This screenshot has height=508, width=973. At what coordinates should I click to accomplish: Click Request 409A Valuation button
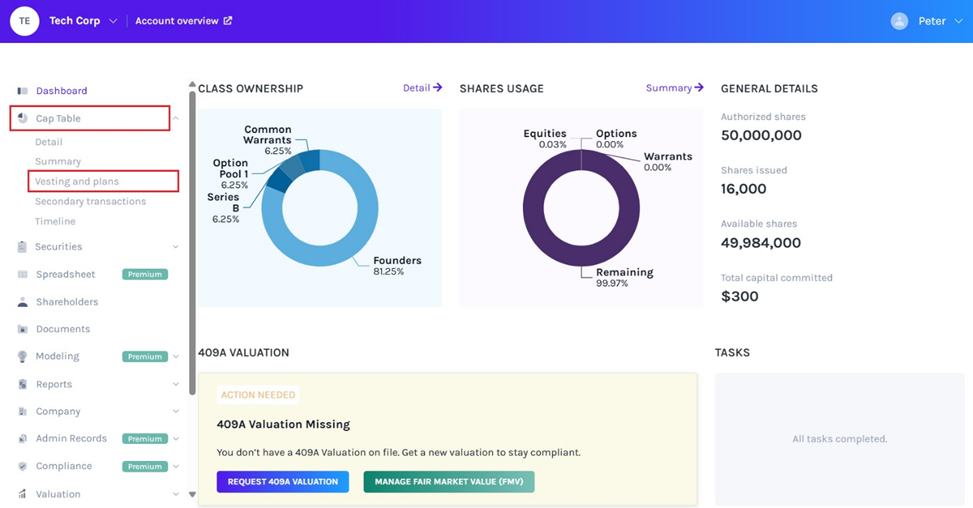pyautogui.click(x=282, y=482)
